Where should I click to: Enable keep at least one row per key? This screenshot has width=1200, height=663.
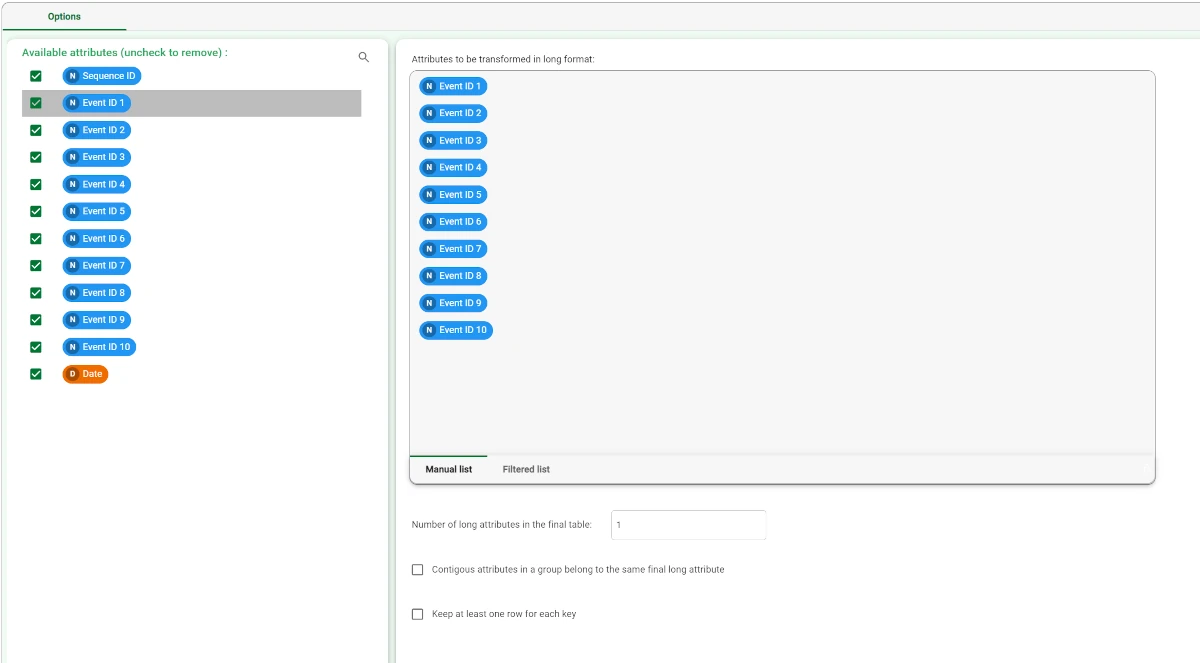pyautogui.click(x=418, y=614)
